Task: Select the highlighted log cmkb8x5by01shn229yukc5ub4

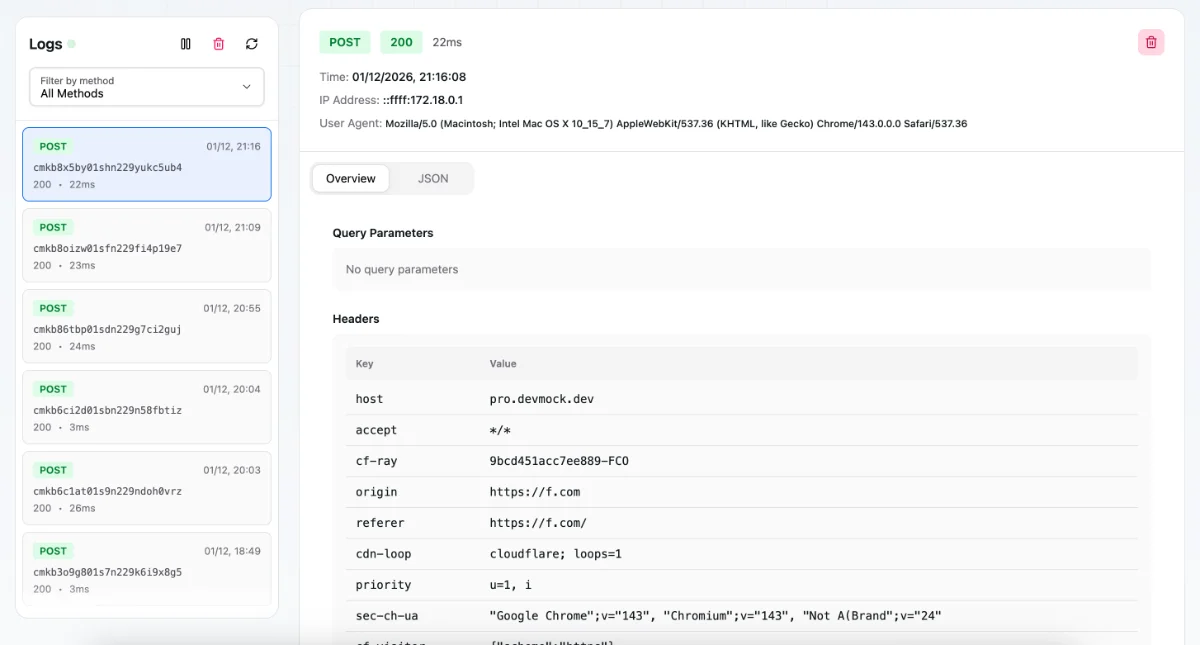Action: pyautogui.click(x=146, y=164)
